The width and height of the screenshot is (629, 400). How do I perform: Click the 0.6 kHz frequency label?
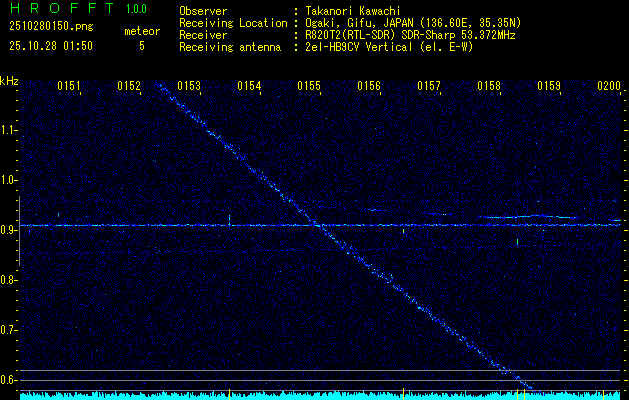8,380
